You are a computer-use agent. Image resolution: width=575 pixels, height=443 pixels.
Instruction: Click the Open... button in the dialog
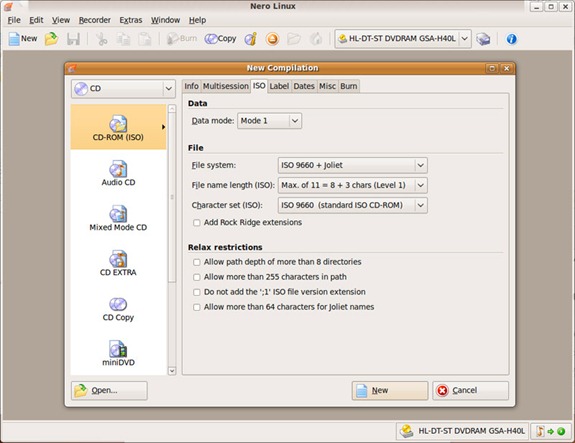coord(109,391)
